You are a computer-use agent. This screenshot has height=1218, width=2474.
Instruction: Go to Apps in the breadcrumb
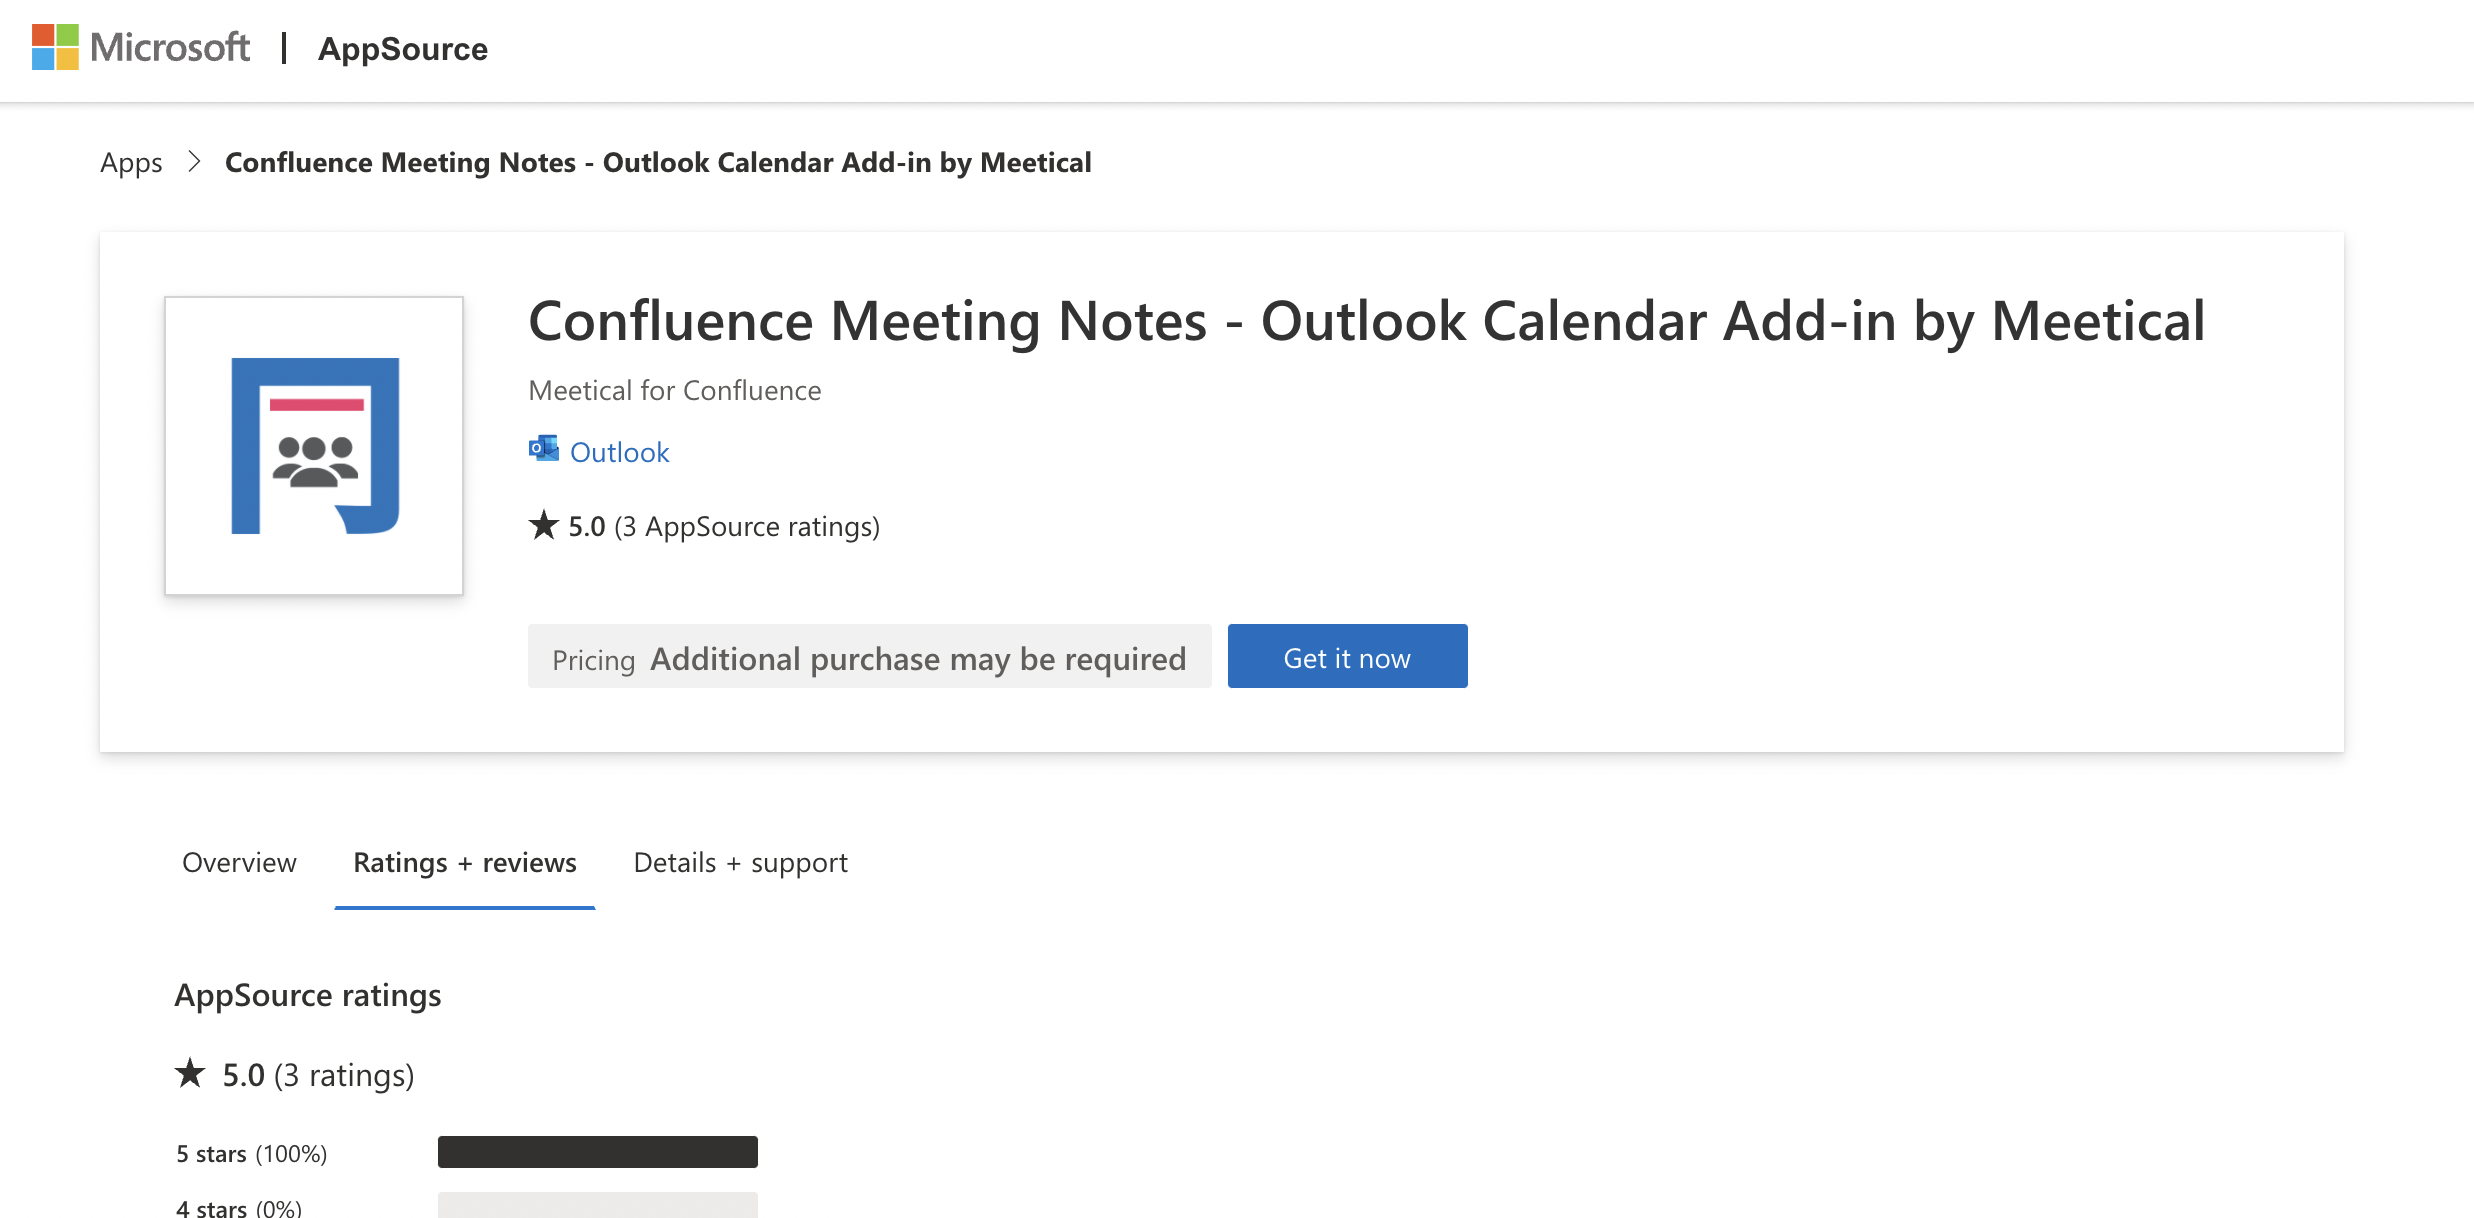click(x=131, y=163)
